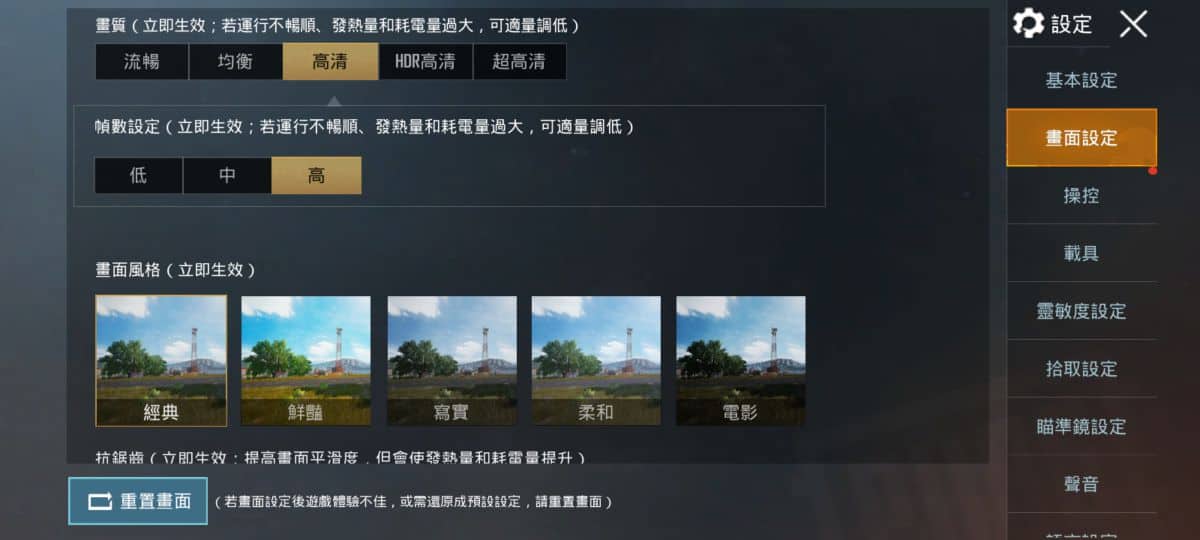Switch to the 操控 tab
1200x540 pixels.
coord(1081,196)
